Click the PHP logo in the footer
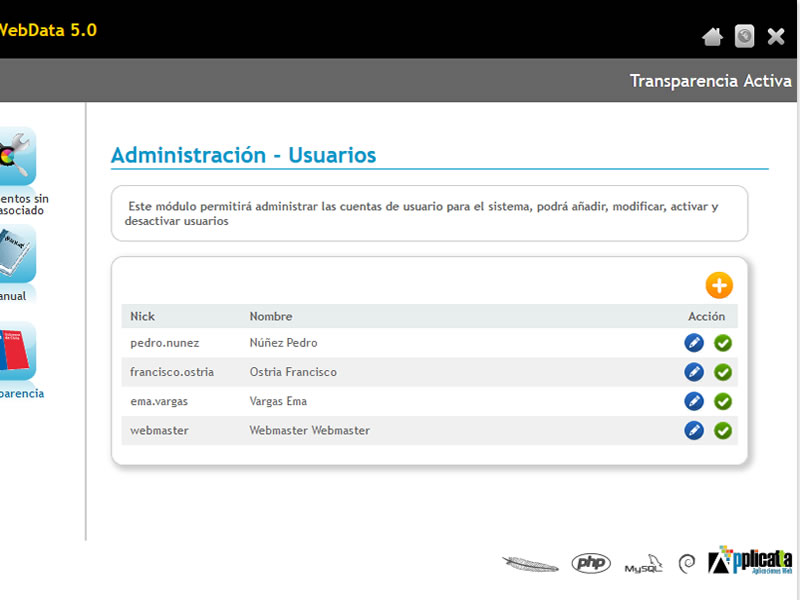Image resolution: width=800 pixels, height=600 pixels. (x=590, y=563)
